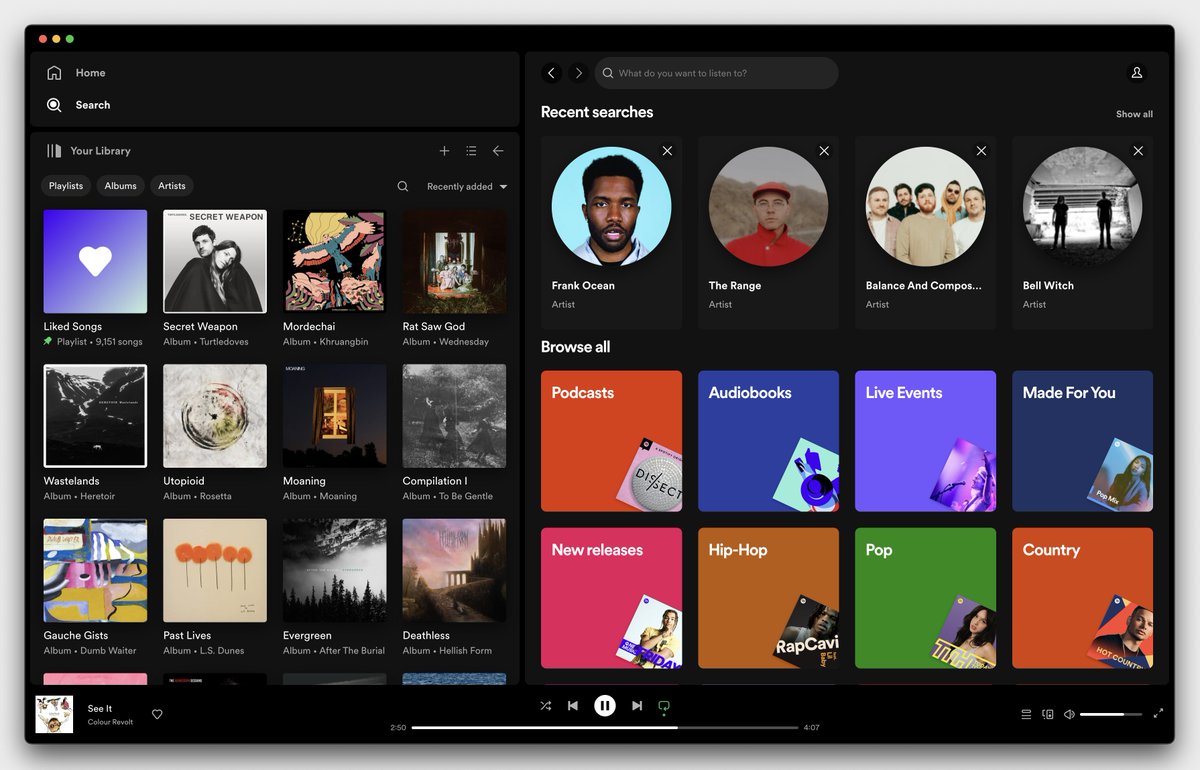Open Evergreen album by After The Burial
This screenshot has width=1200, height=770.
click(x=335, y=571)
